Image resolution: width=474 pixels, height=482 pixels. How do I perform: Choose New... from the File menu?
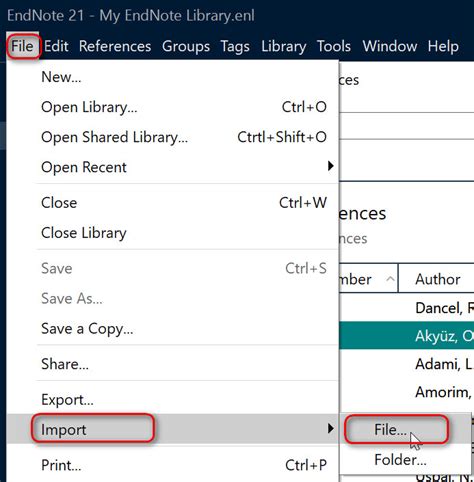173,77
